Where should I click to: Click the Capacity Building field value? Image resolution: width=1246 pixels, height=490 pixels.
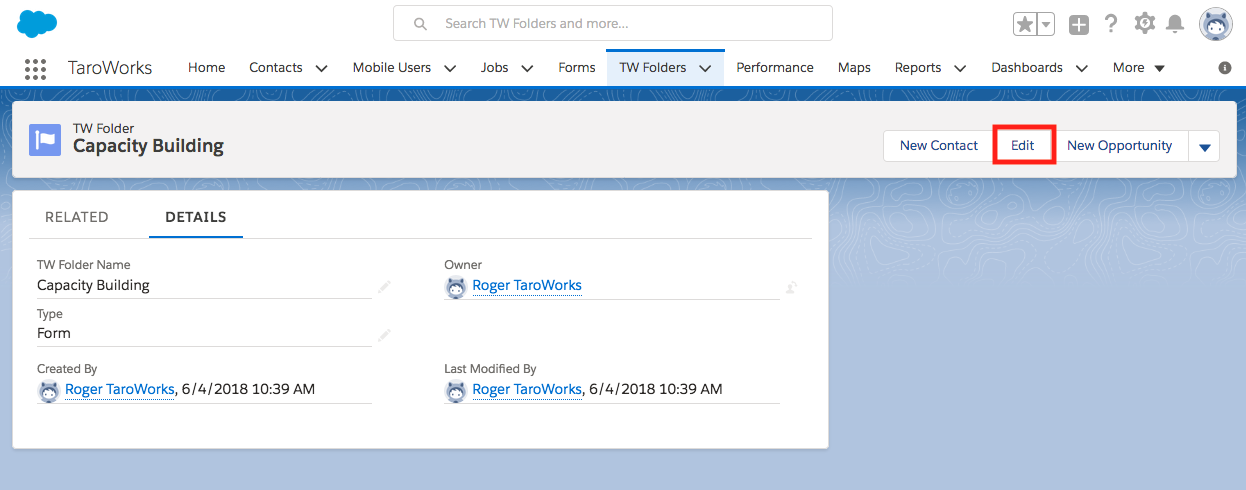[x=93, y=285]
